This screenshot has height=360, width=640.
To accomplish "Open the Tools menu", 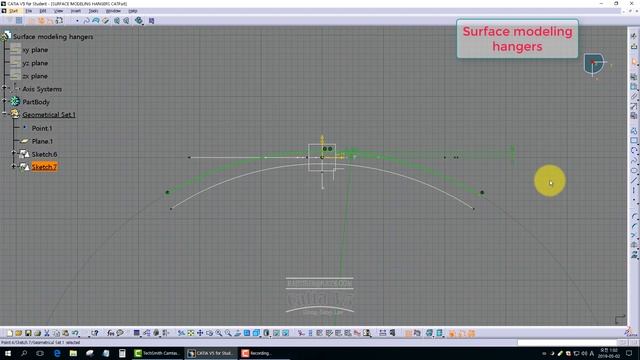I will (93, 11).
